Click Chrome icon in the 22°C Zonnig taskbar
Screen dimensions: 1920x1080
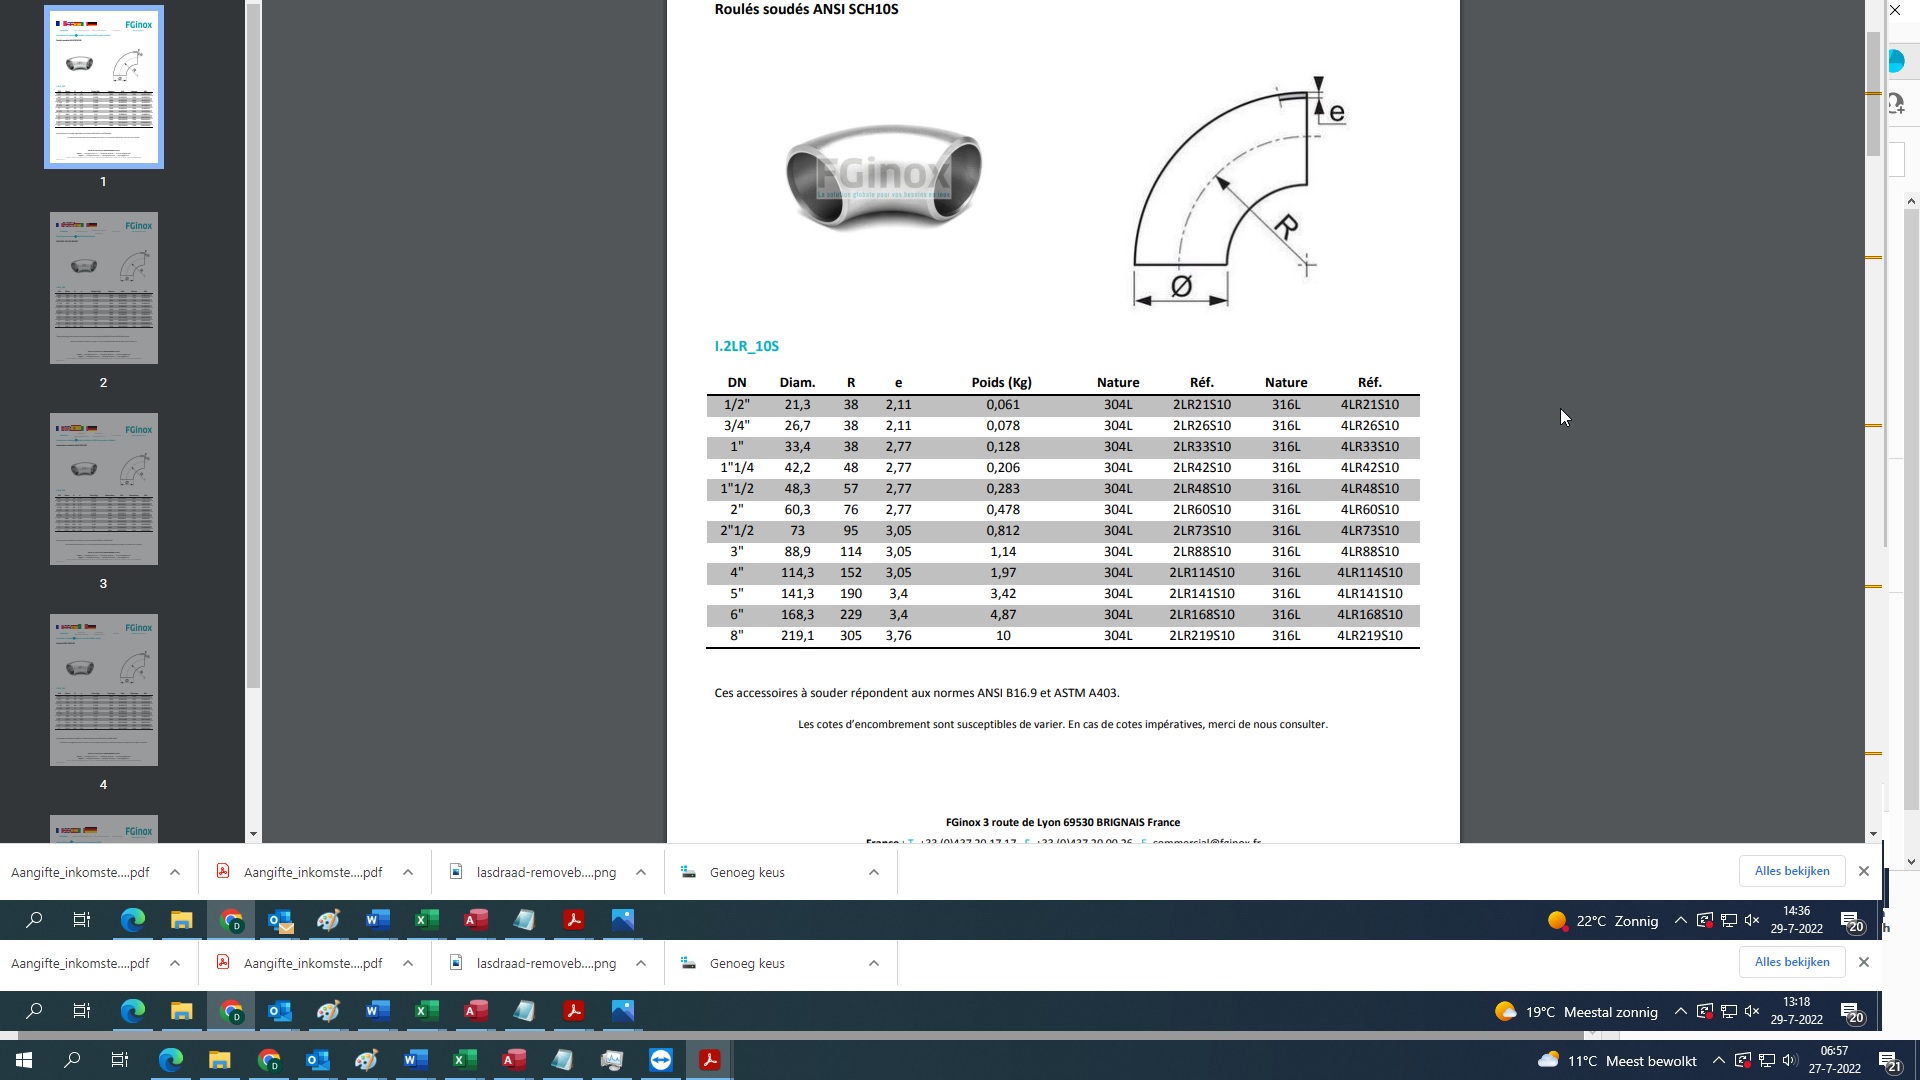pyautogui.click(x=231, y=921)
